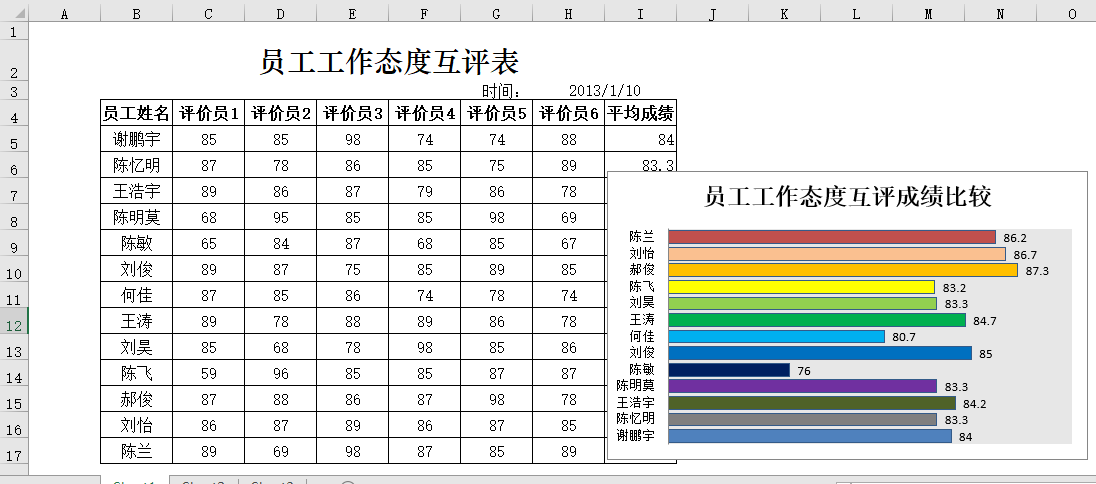
Task: Click the dark navy 陈敏 bar
Action: (x=728, y=370)
